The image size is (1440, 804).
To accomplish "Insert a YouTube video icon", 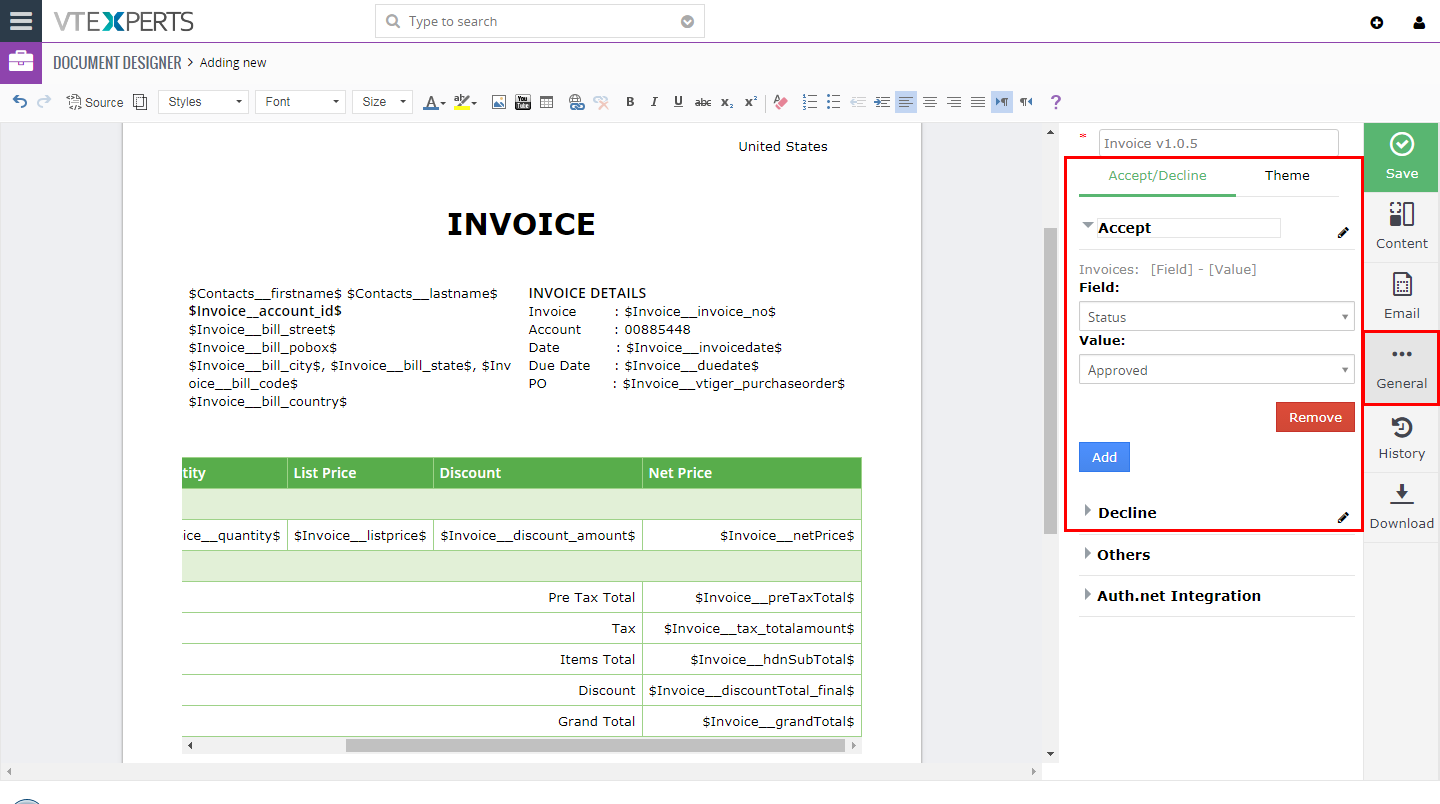I will tap(522, 102).
